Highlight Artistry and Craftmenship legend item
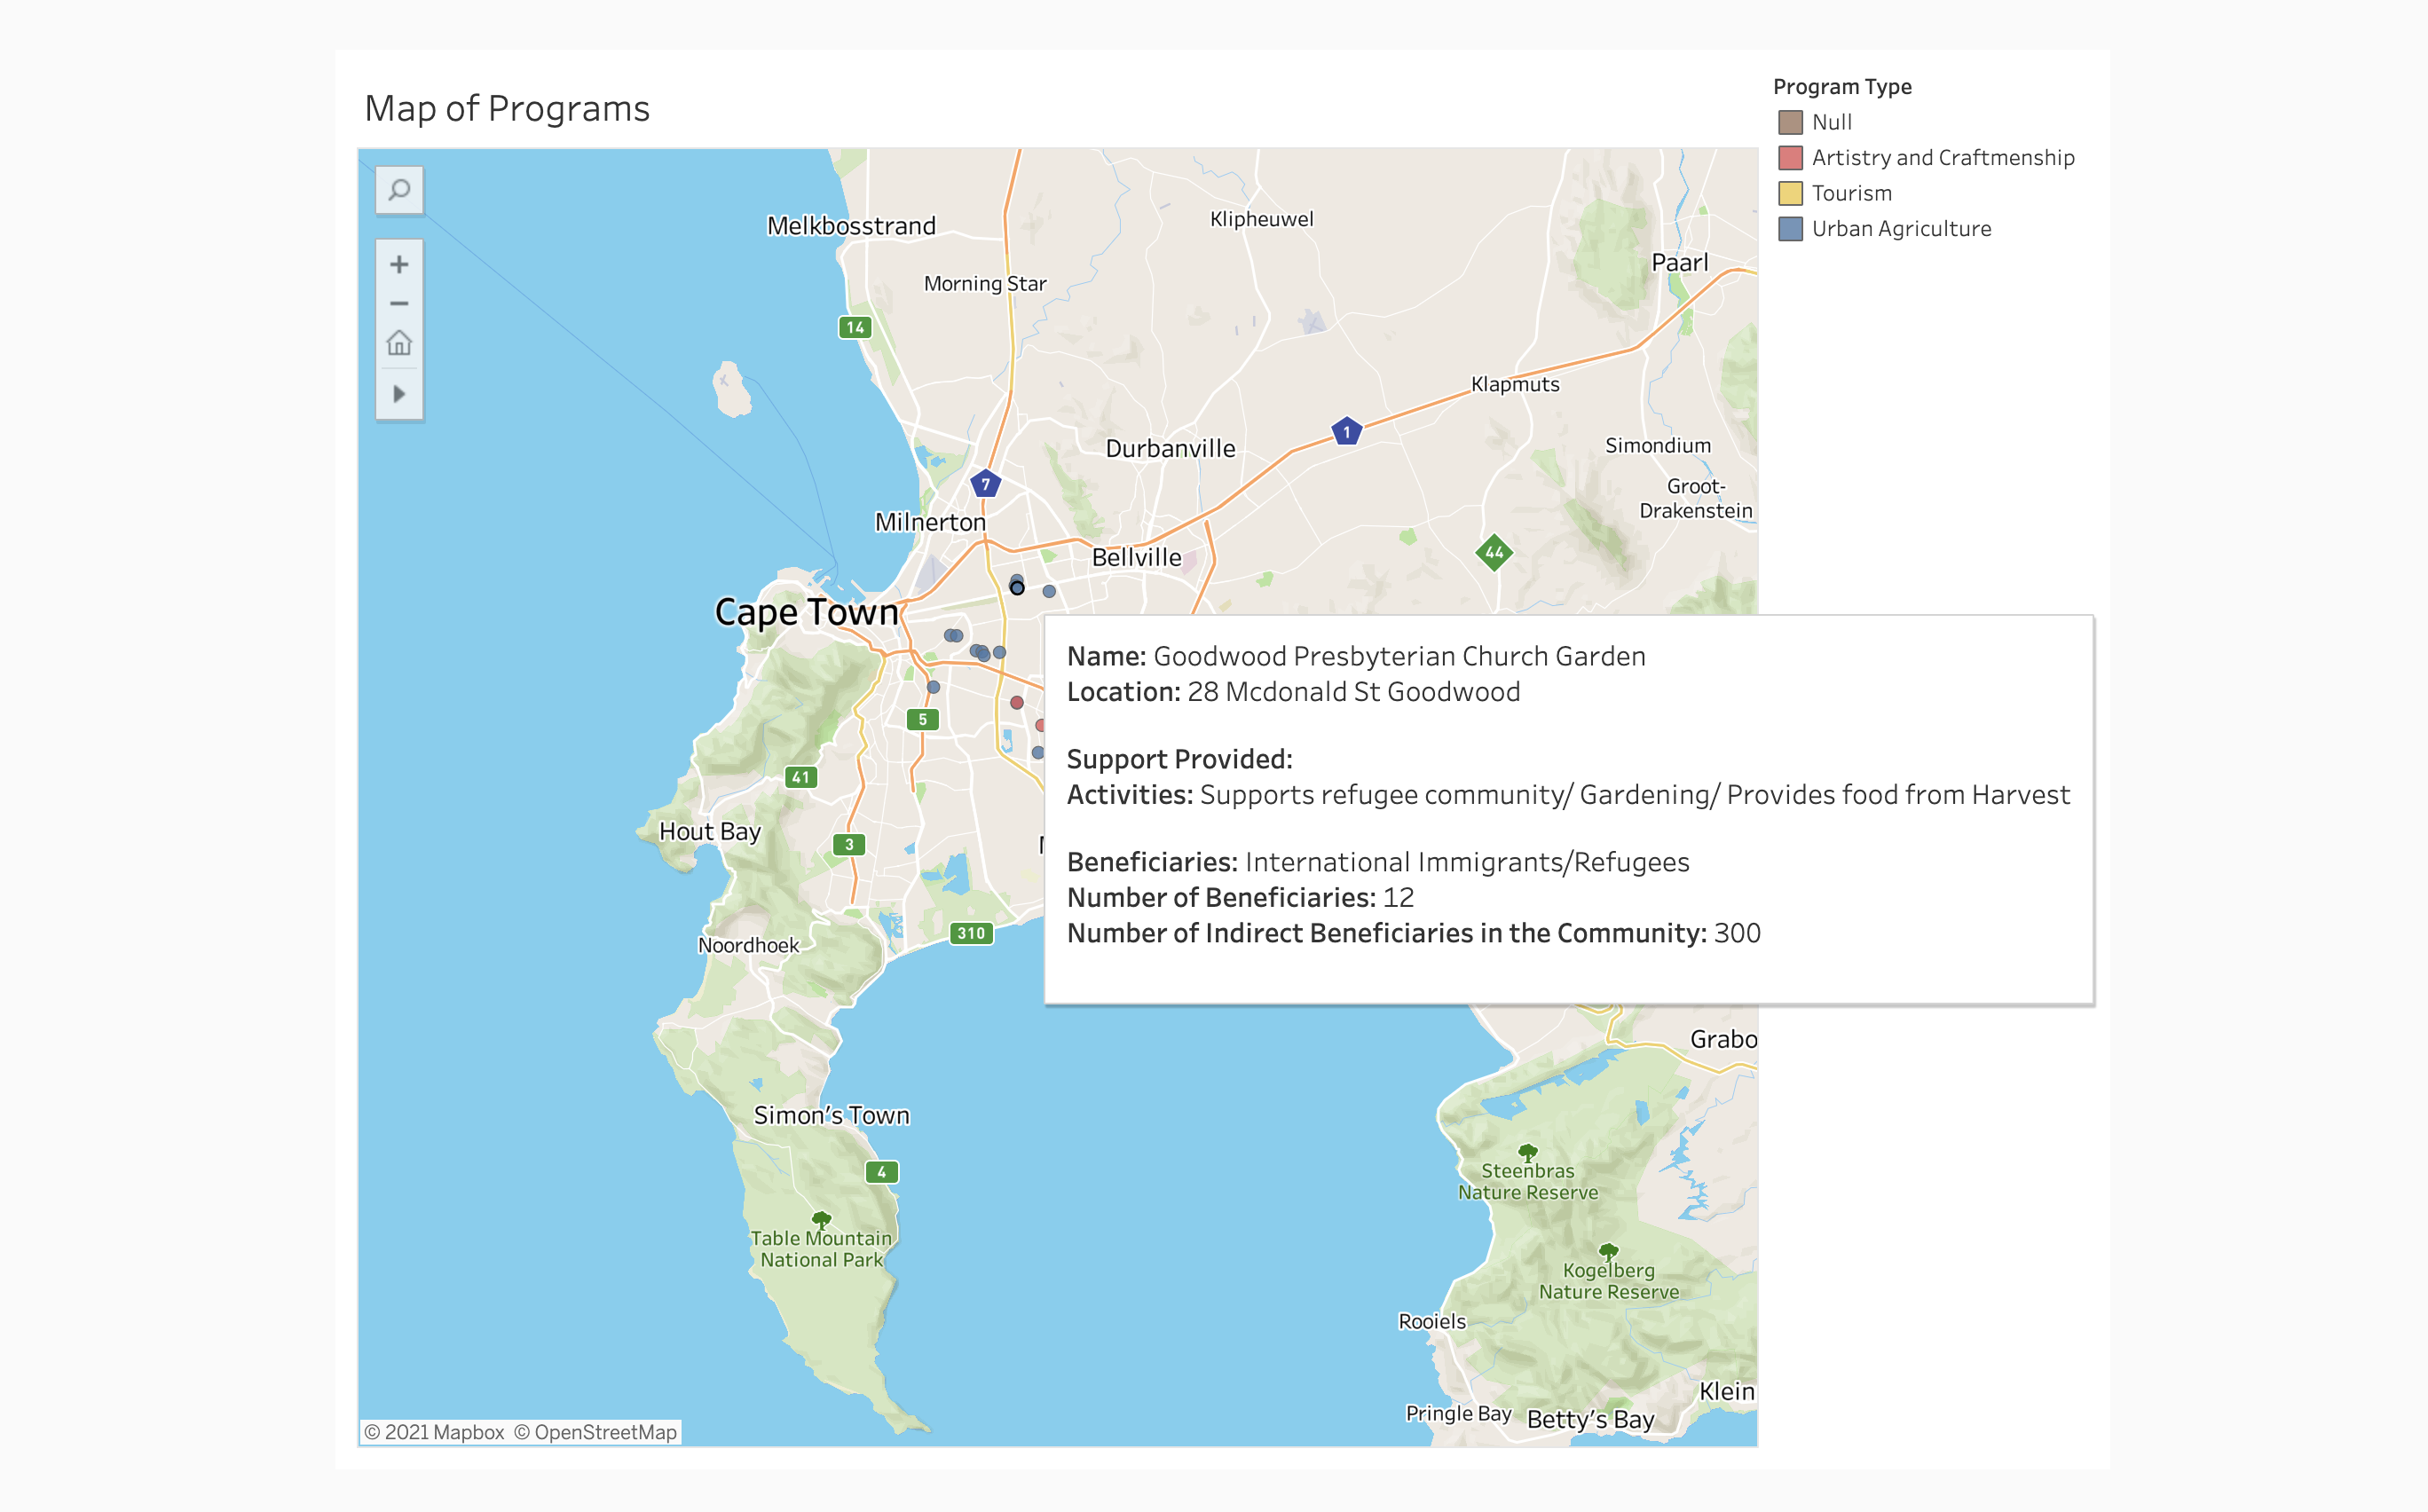 point(1941,158)
